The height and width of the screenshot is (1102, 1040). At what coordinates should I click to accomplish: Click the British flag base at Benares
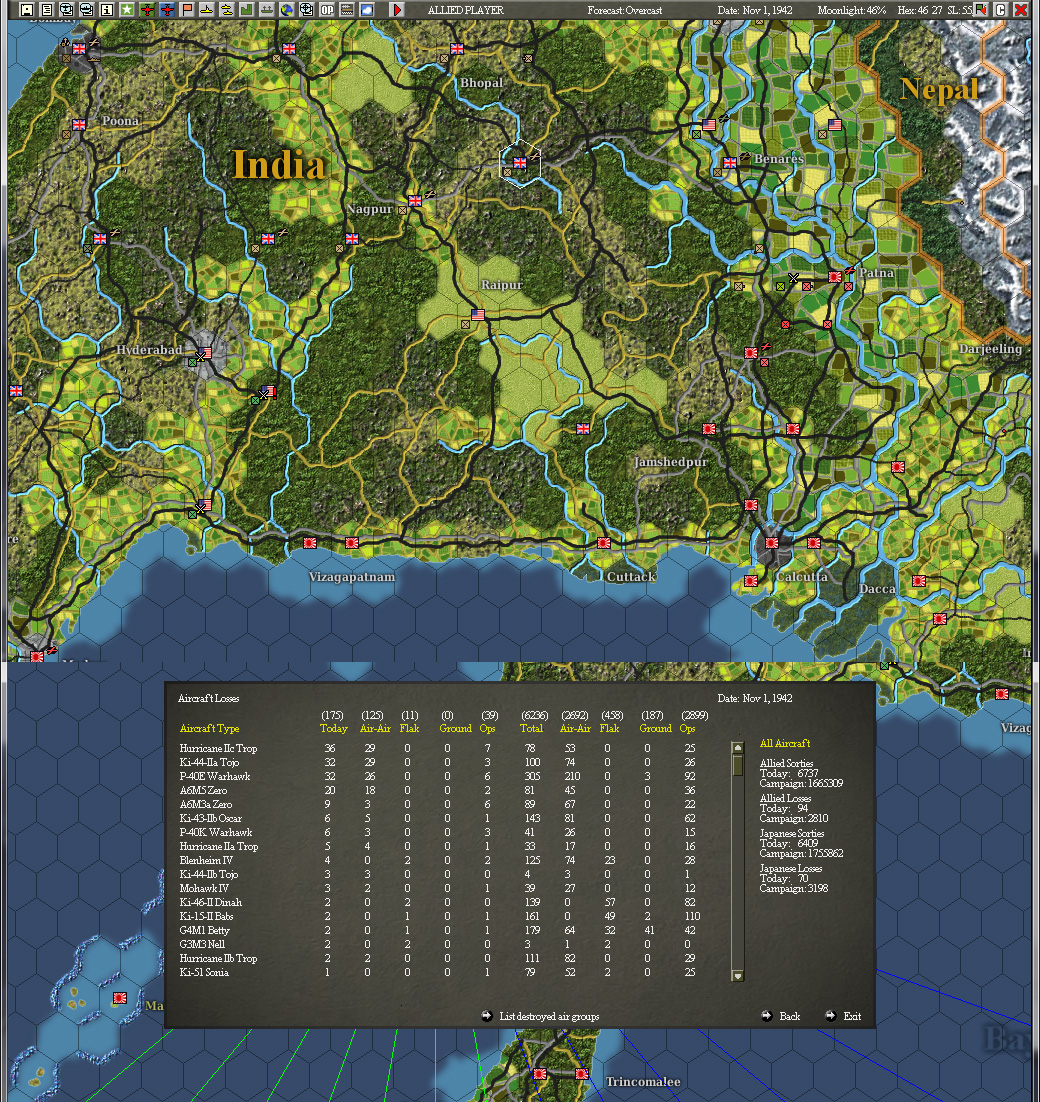[730, 163]
